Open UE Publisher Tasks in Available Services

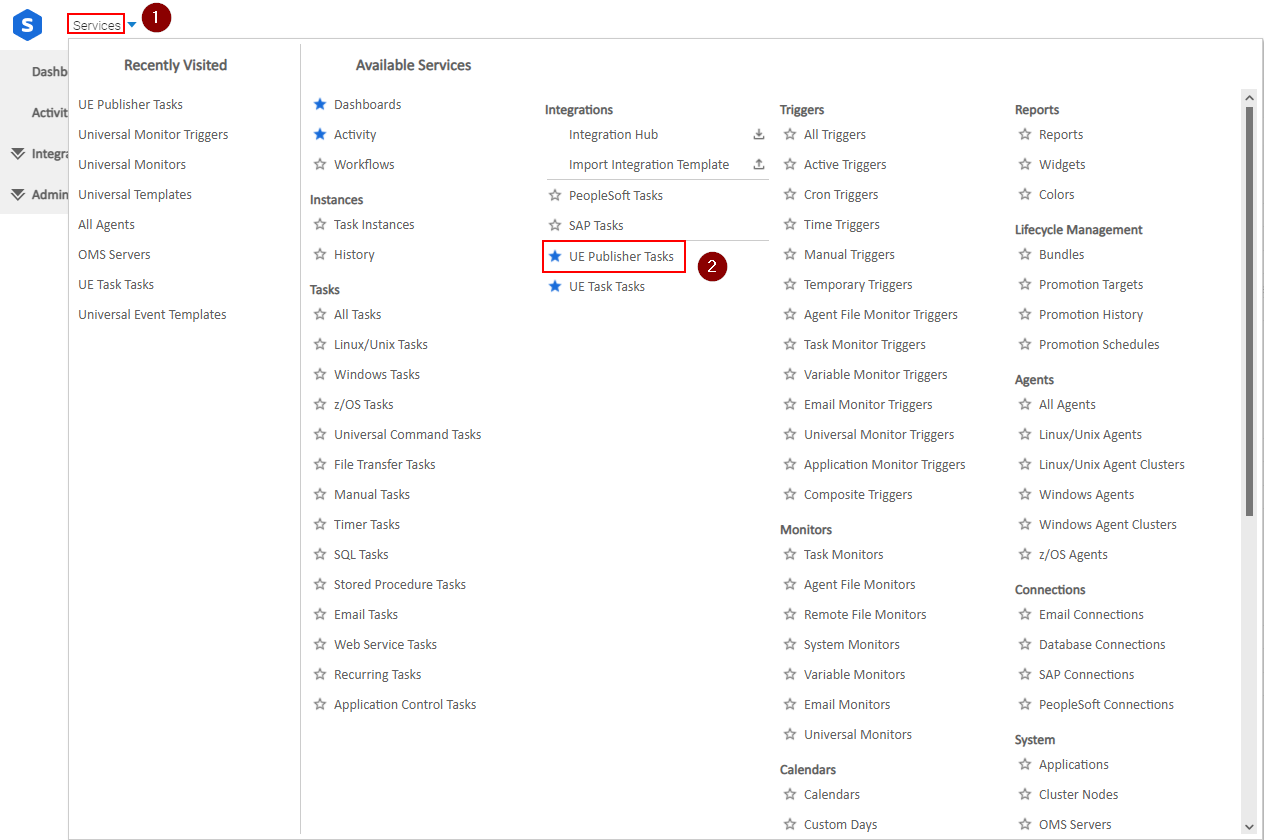(x=621, y=257)
